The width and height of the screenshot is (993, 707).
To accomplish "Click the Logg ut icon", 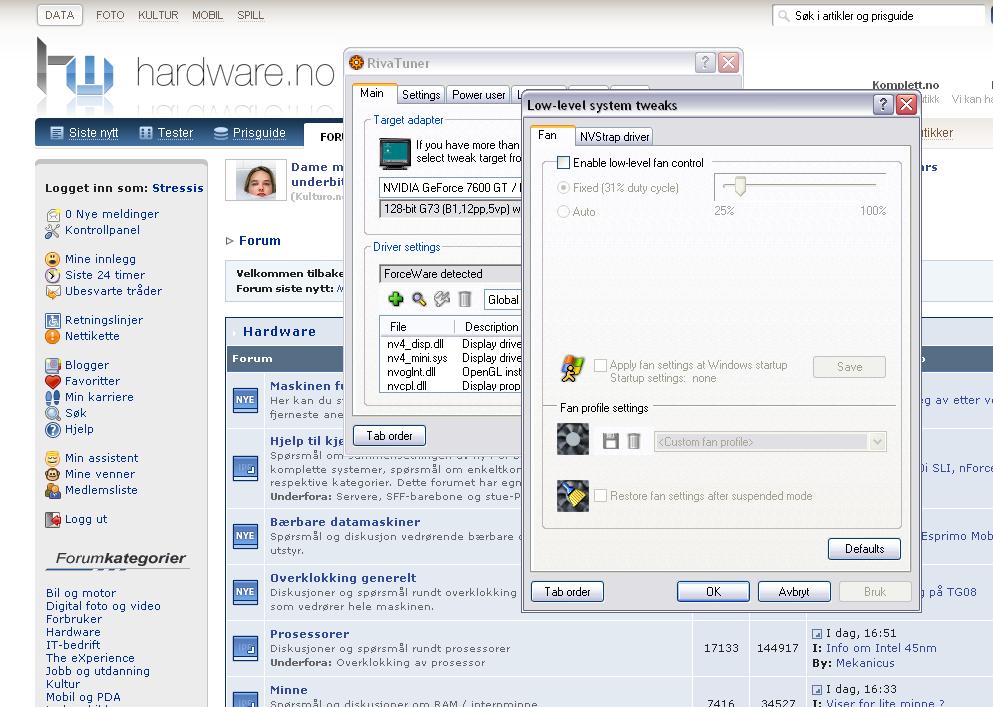I will [x=53, y=519].
